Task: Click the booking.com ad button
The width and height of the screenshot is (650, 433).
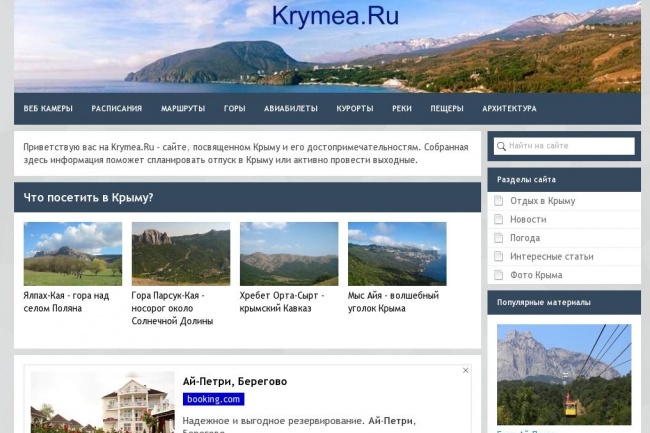Action: (x=213, y=399)
